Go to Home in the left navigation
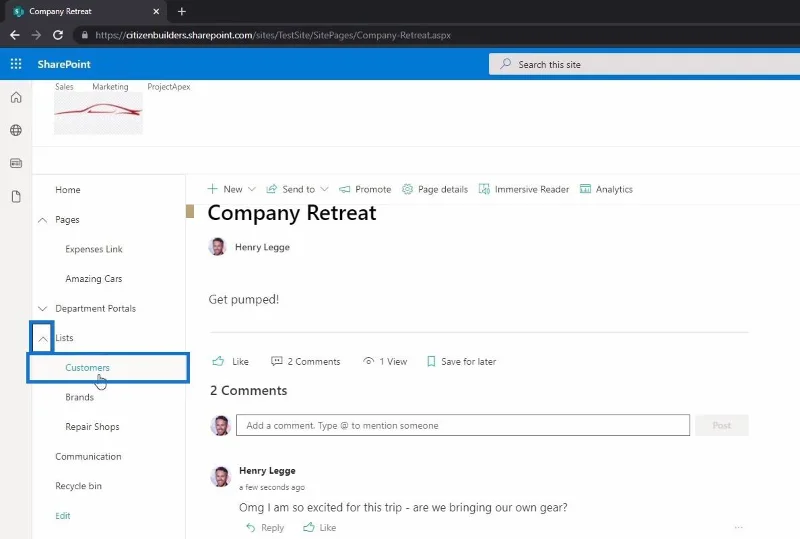The image size is (800, 539). (68, 190)
